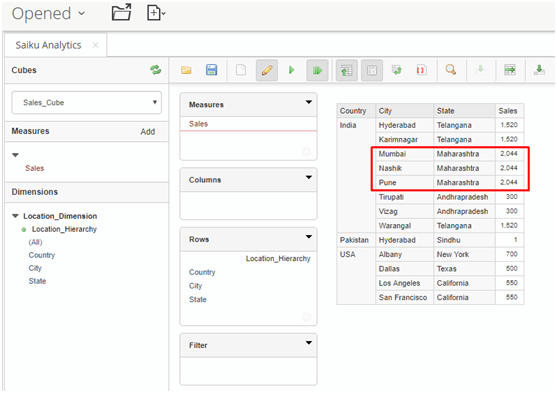Close the Saiku Analytics tab
This screenshot has height=393, width=557.
[x=95, y=45]
